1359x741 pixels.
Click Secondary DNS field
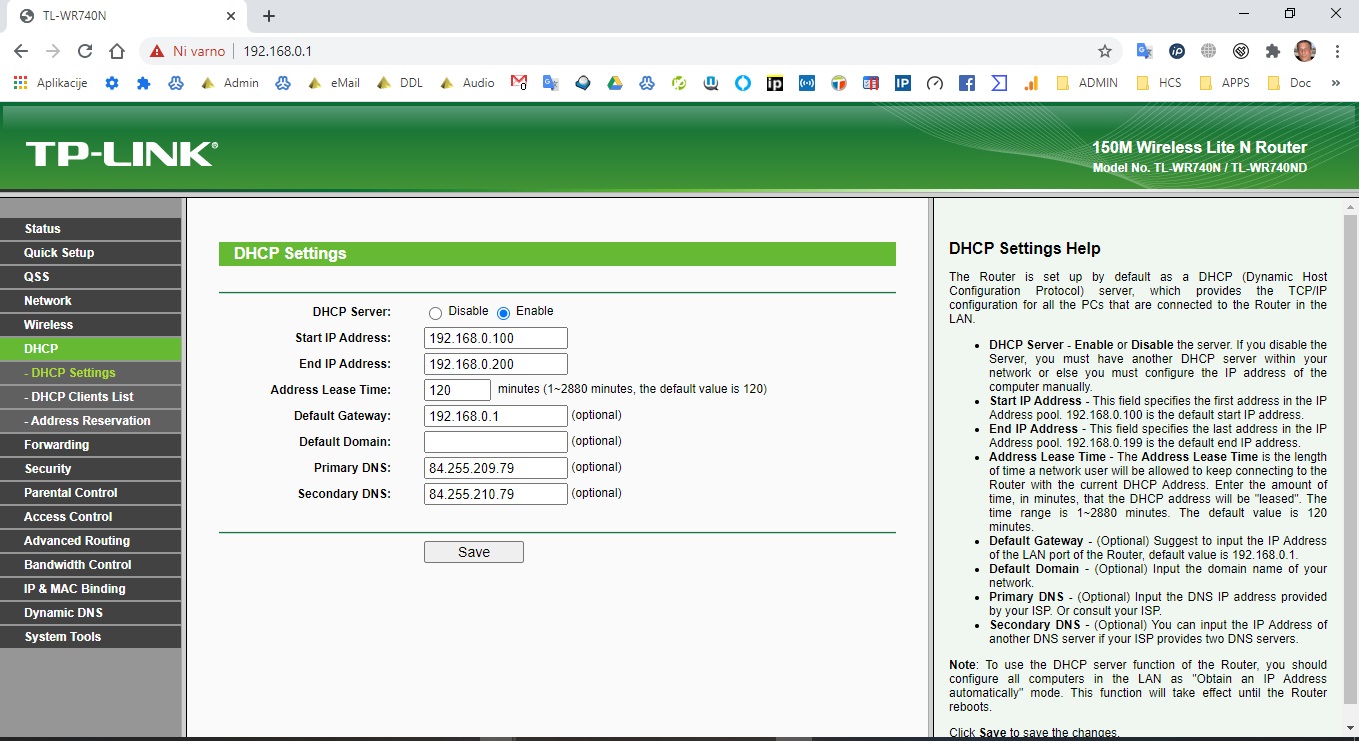(x=496, y=494)
